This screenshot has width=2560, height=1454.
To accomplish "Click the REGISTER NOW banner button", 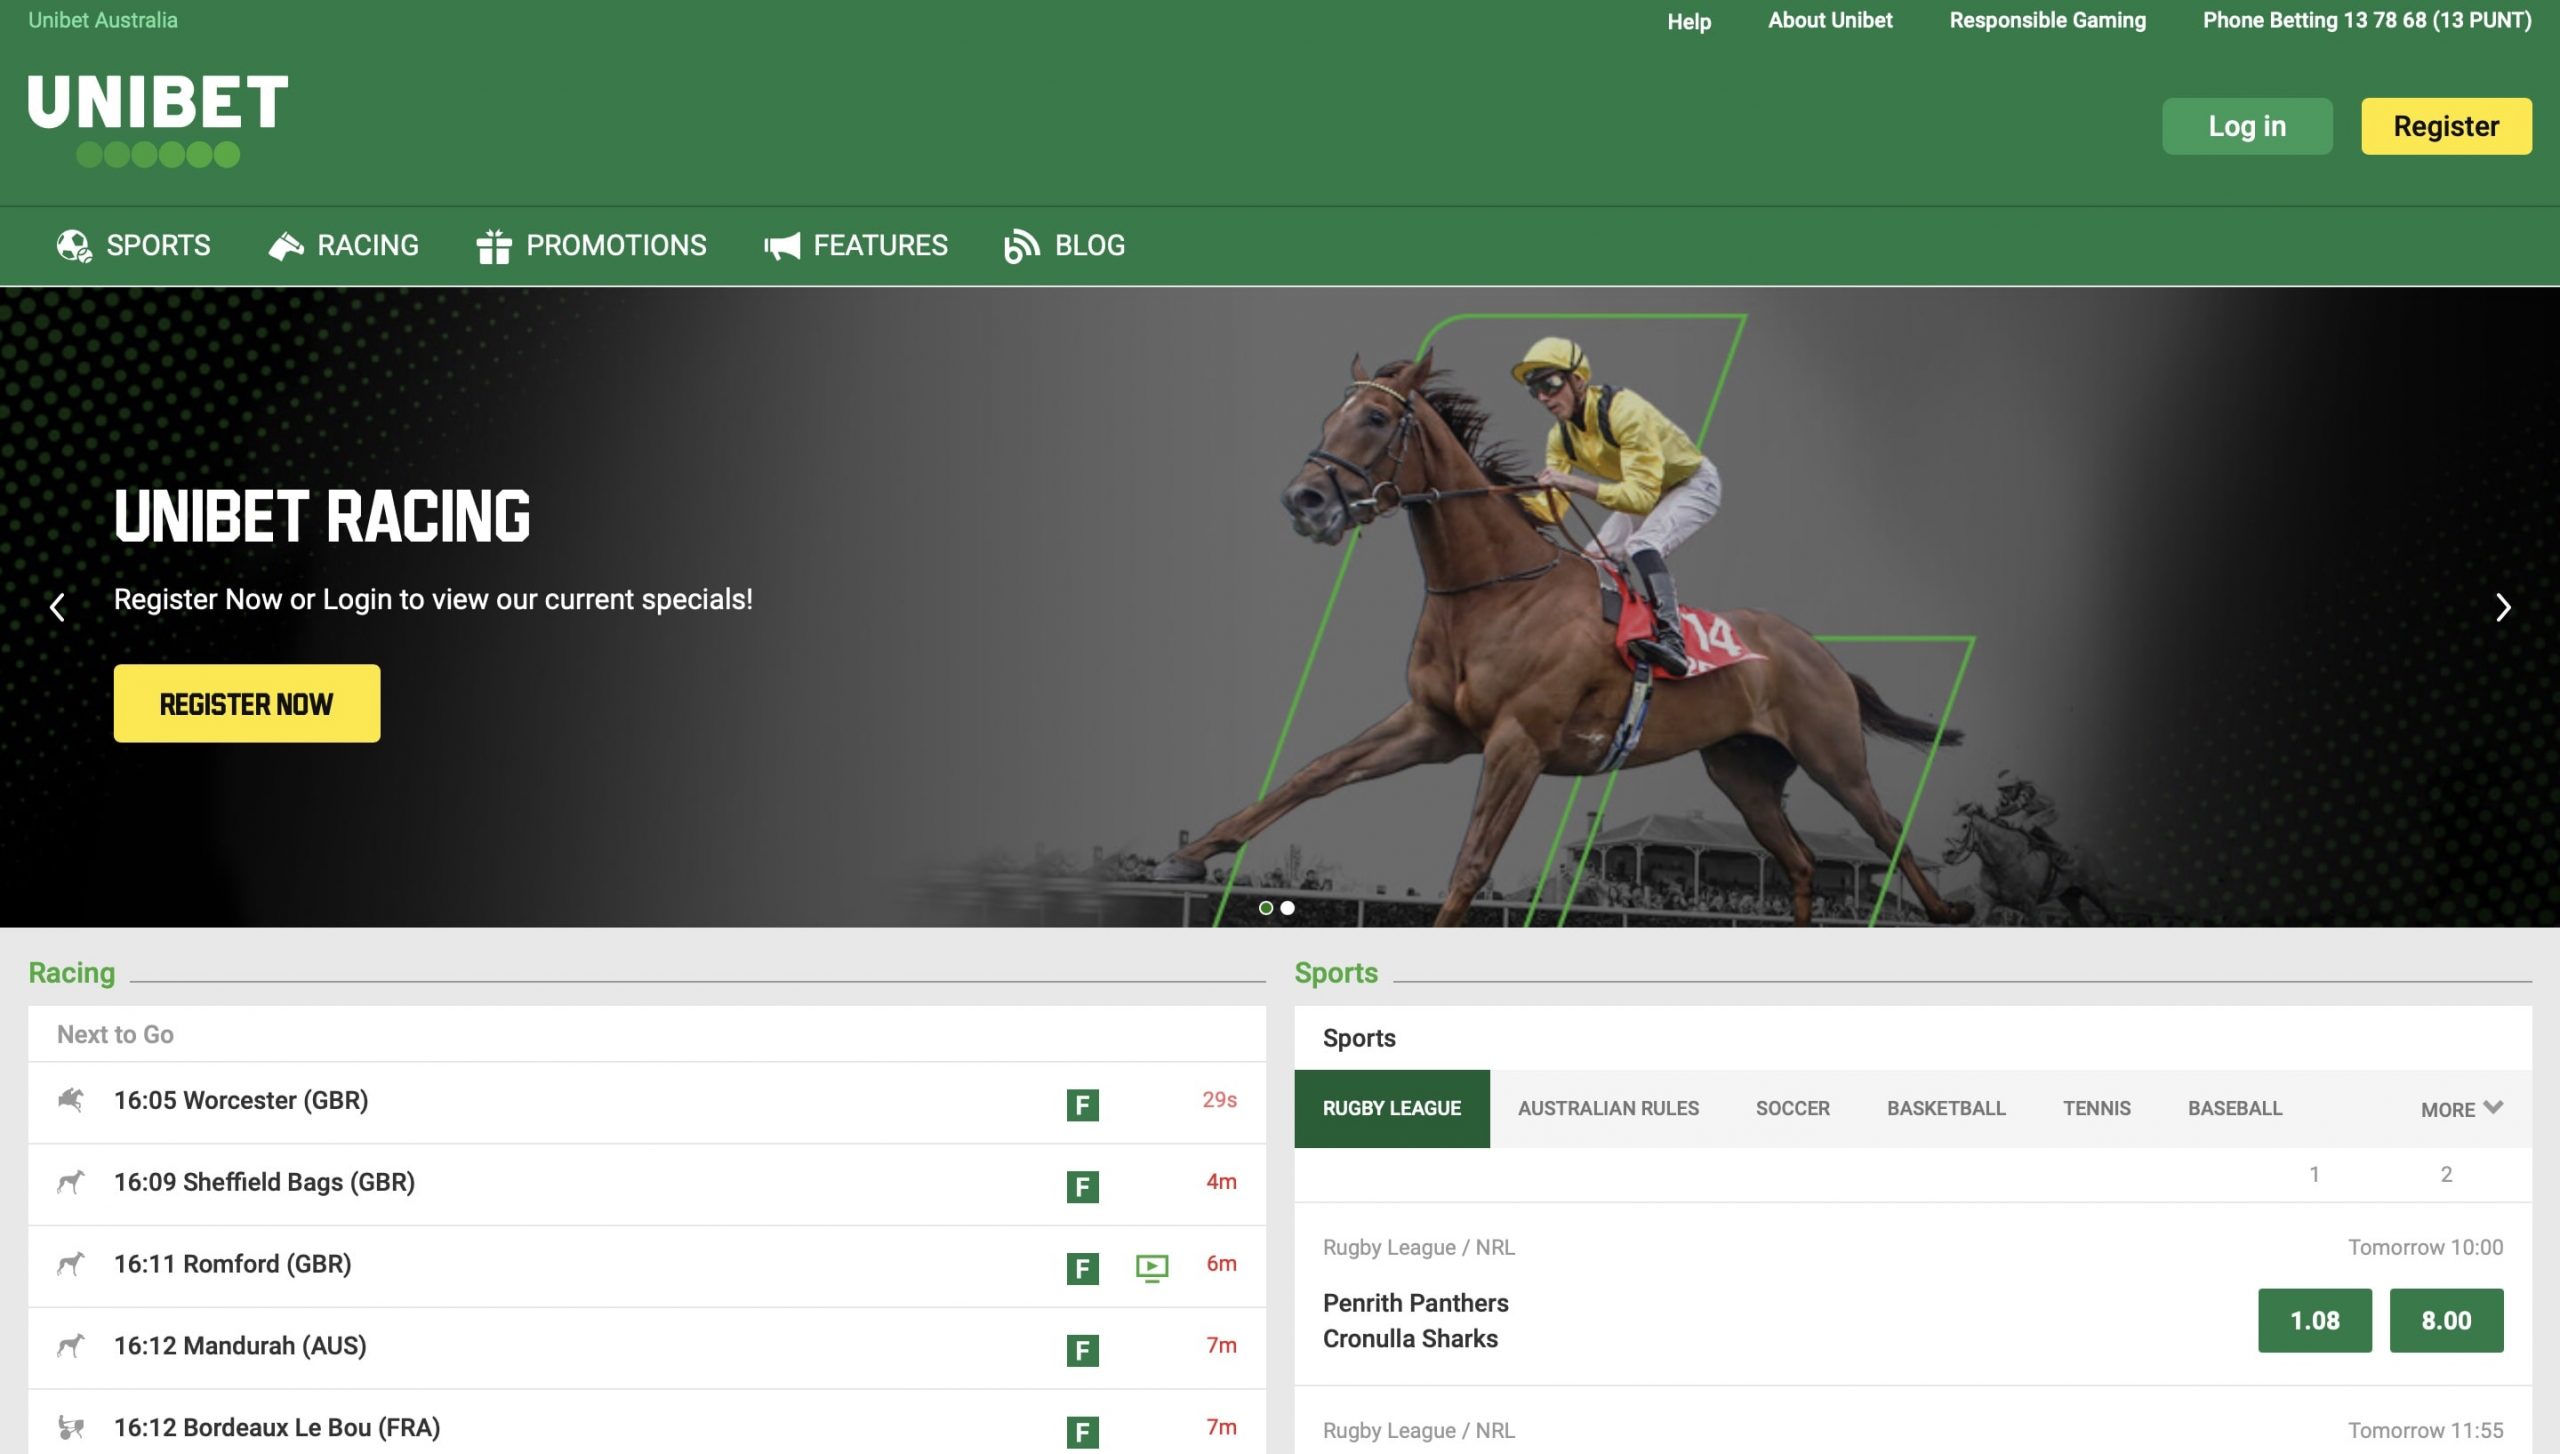I will tap(247, 704).
